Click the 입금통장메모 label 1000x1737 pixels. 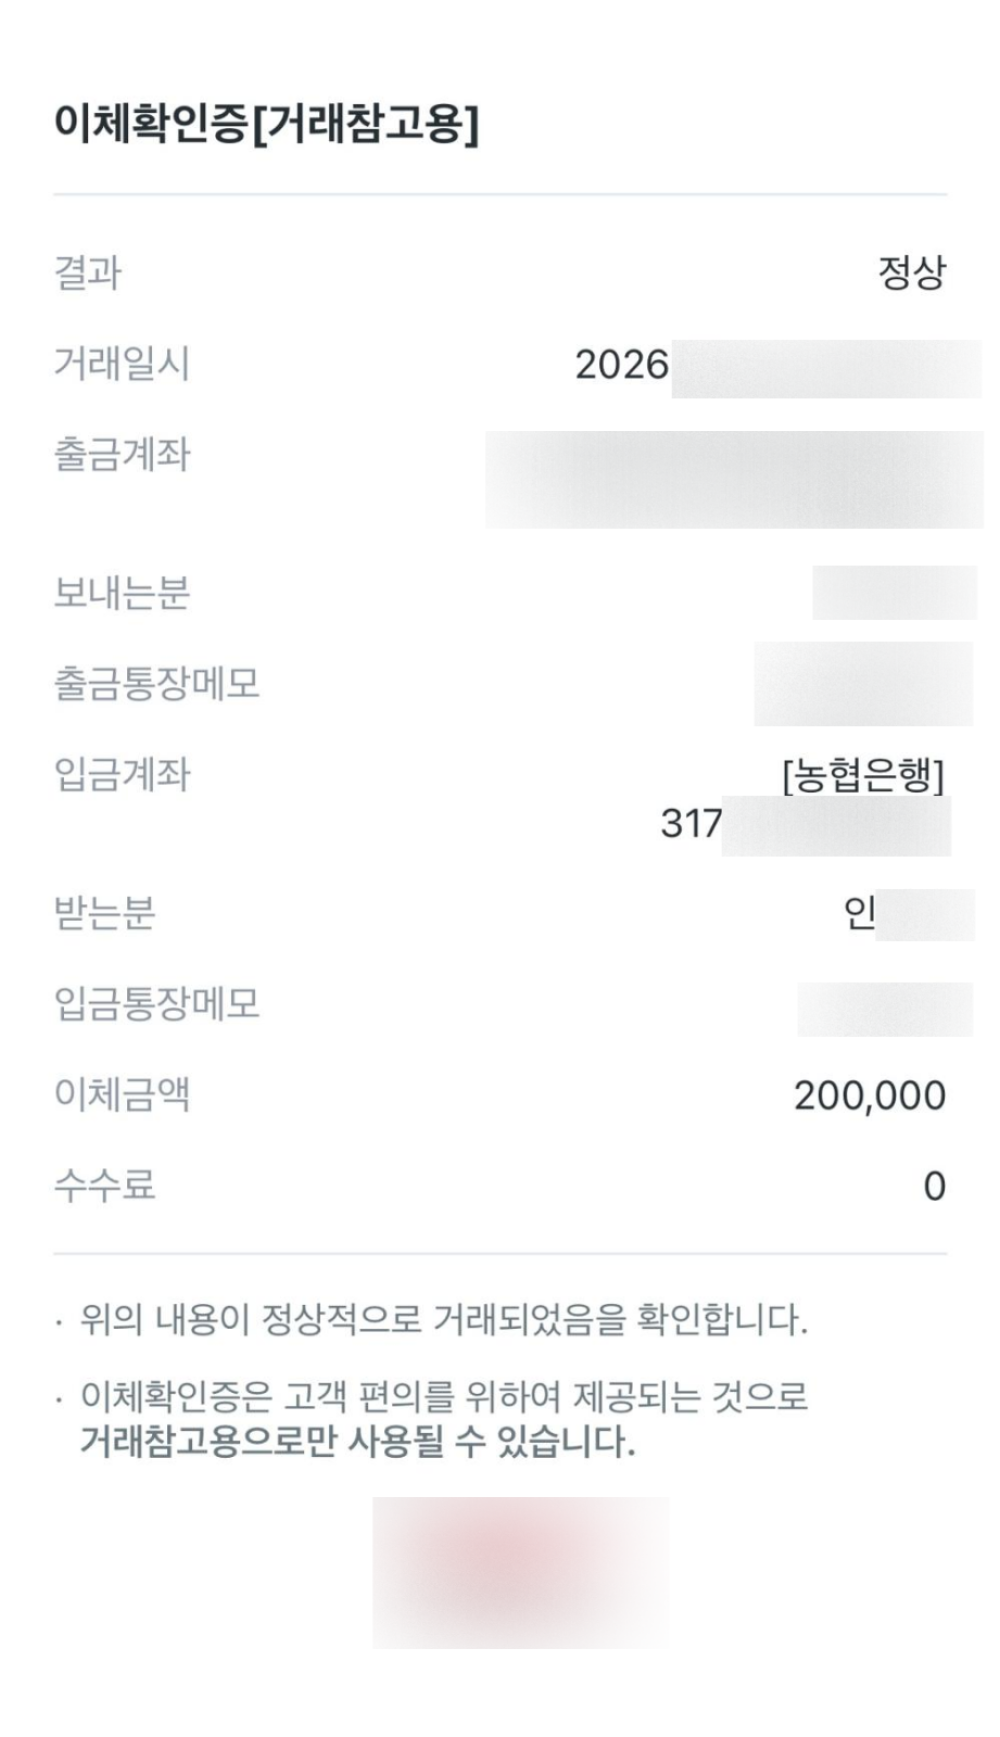(x=156, y=1003)
